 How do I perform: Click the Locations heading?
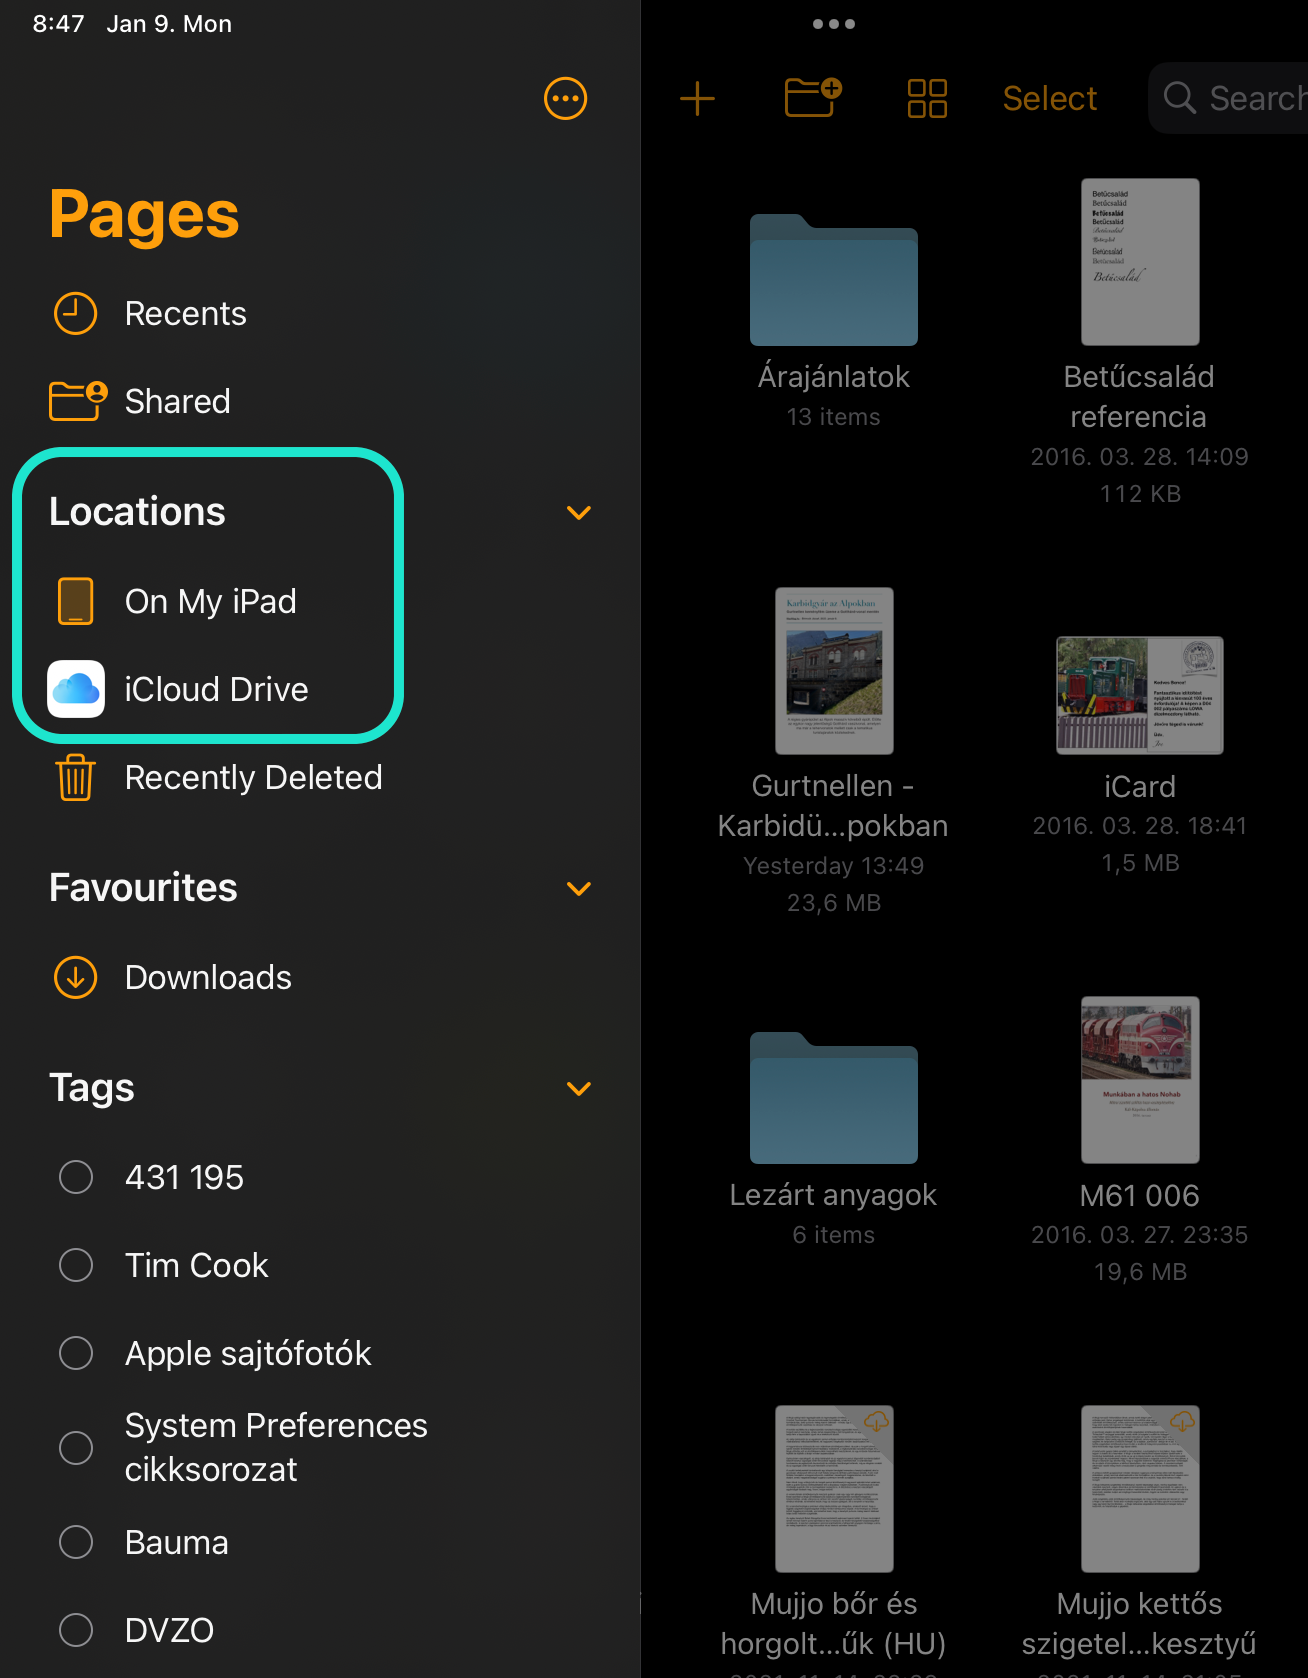click(137, 511)
